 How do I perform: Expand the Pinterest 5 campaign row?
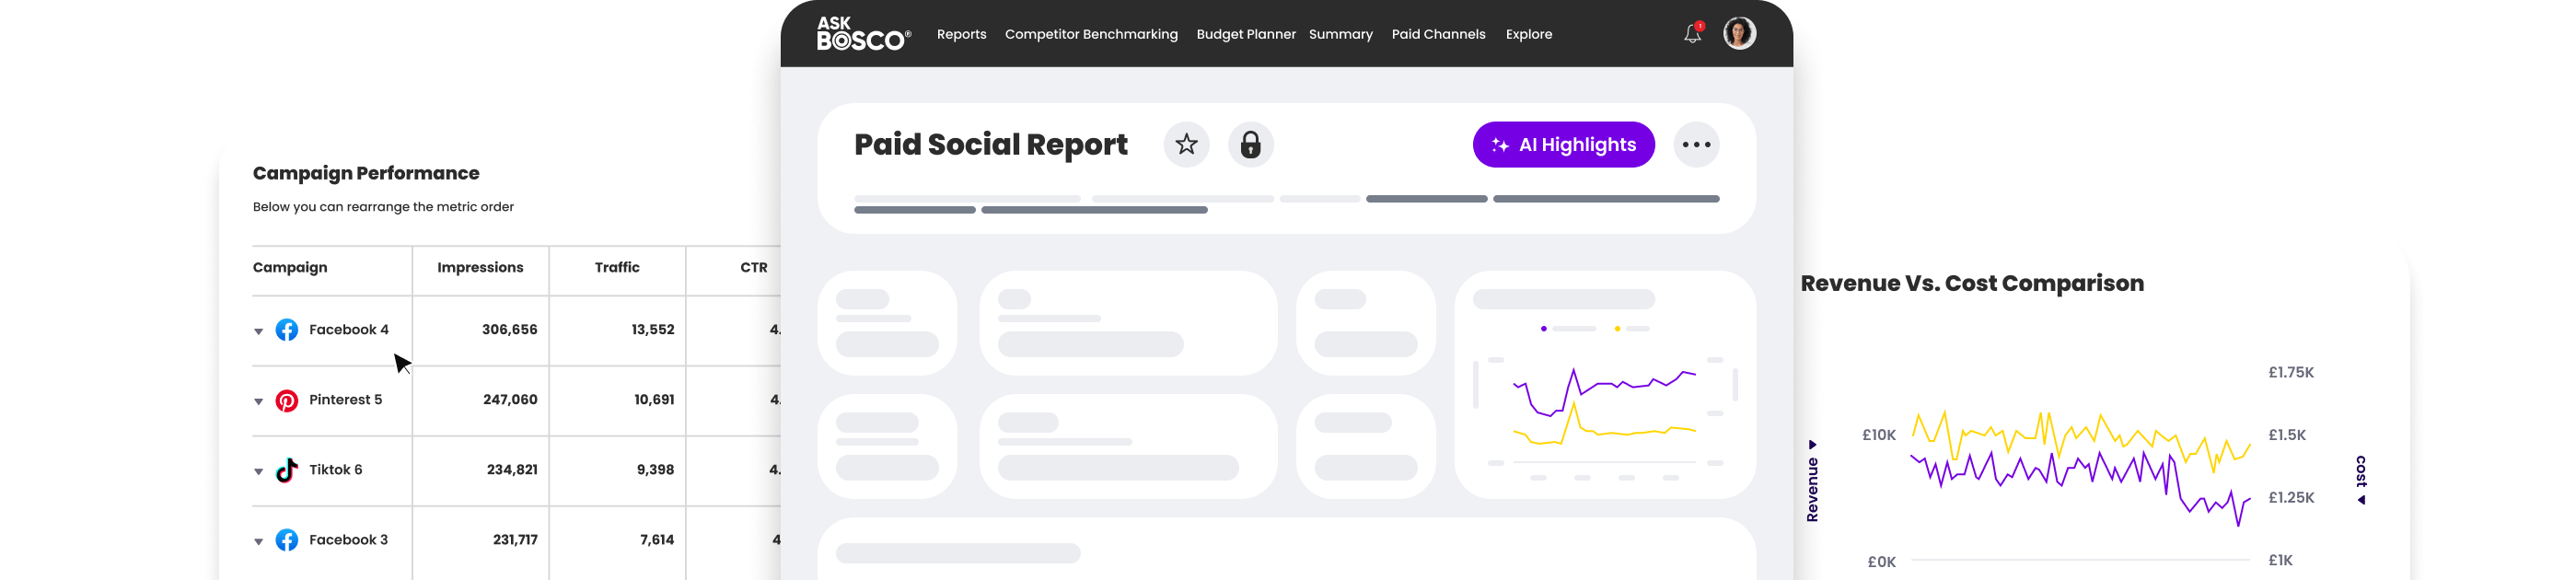tap(258, 401)
